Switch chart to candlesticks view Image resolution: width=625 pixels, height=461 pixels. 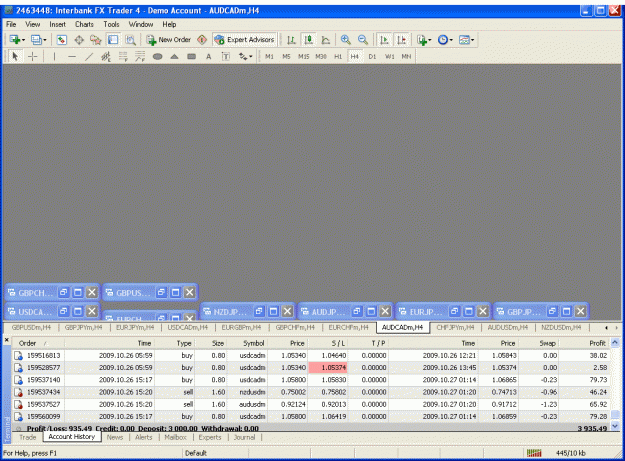tap(309, 40)
